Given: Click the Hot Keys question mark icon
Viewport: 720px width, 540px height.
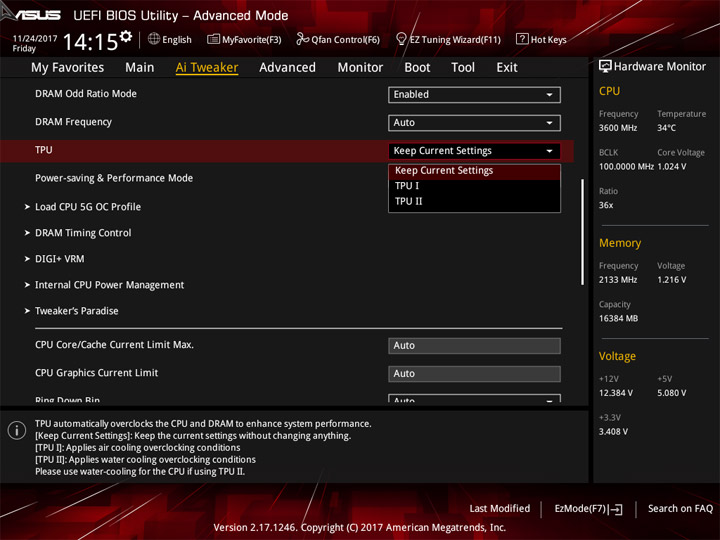Looking at the screenshot, I should (522, 39).
